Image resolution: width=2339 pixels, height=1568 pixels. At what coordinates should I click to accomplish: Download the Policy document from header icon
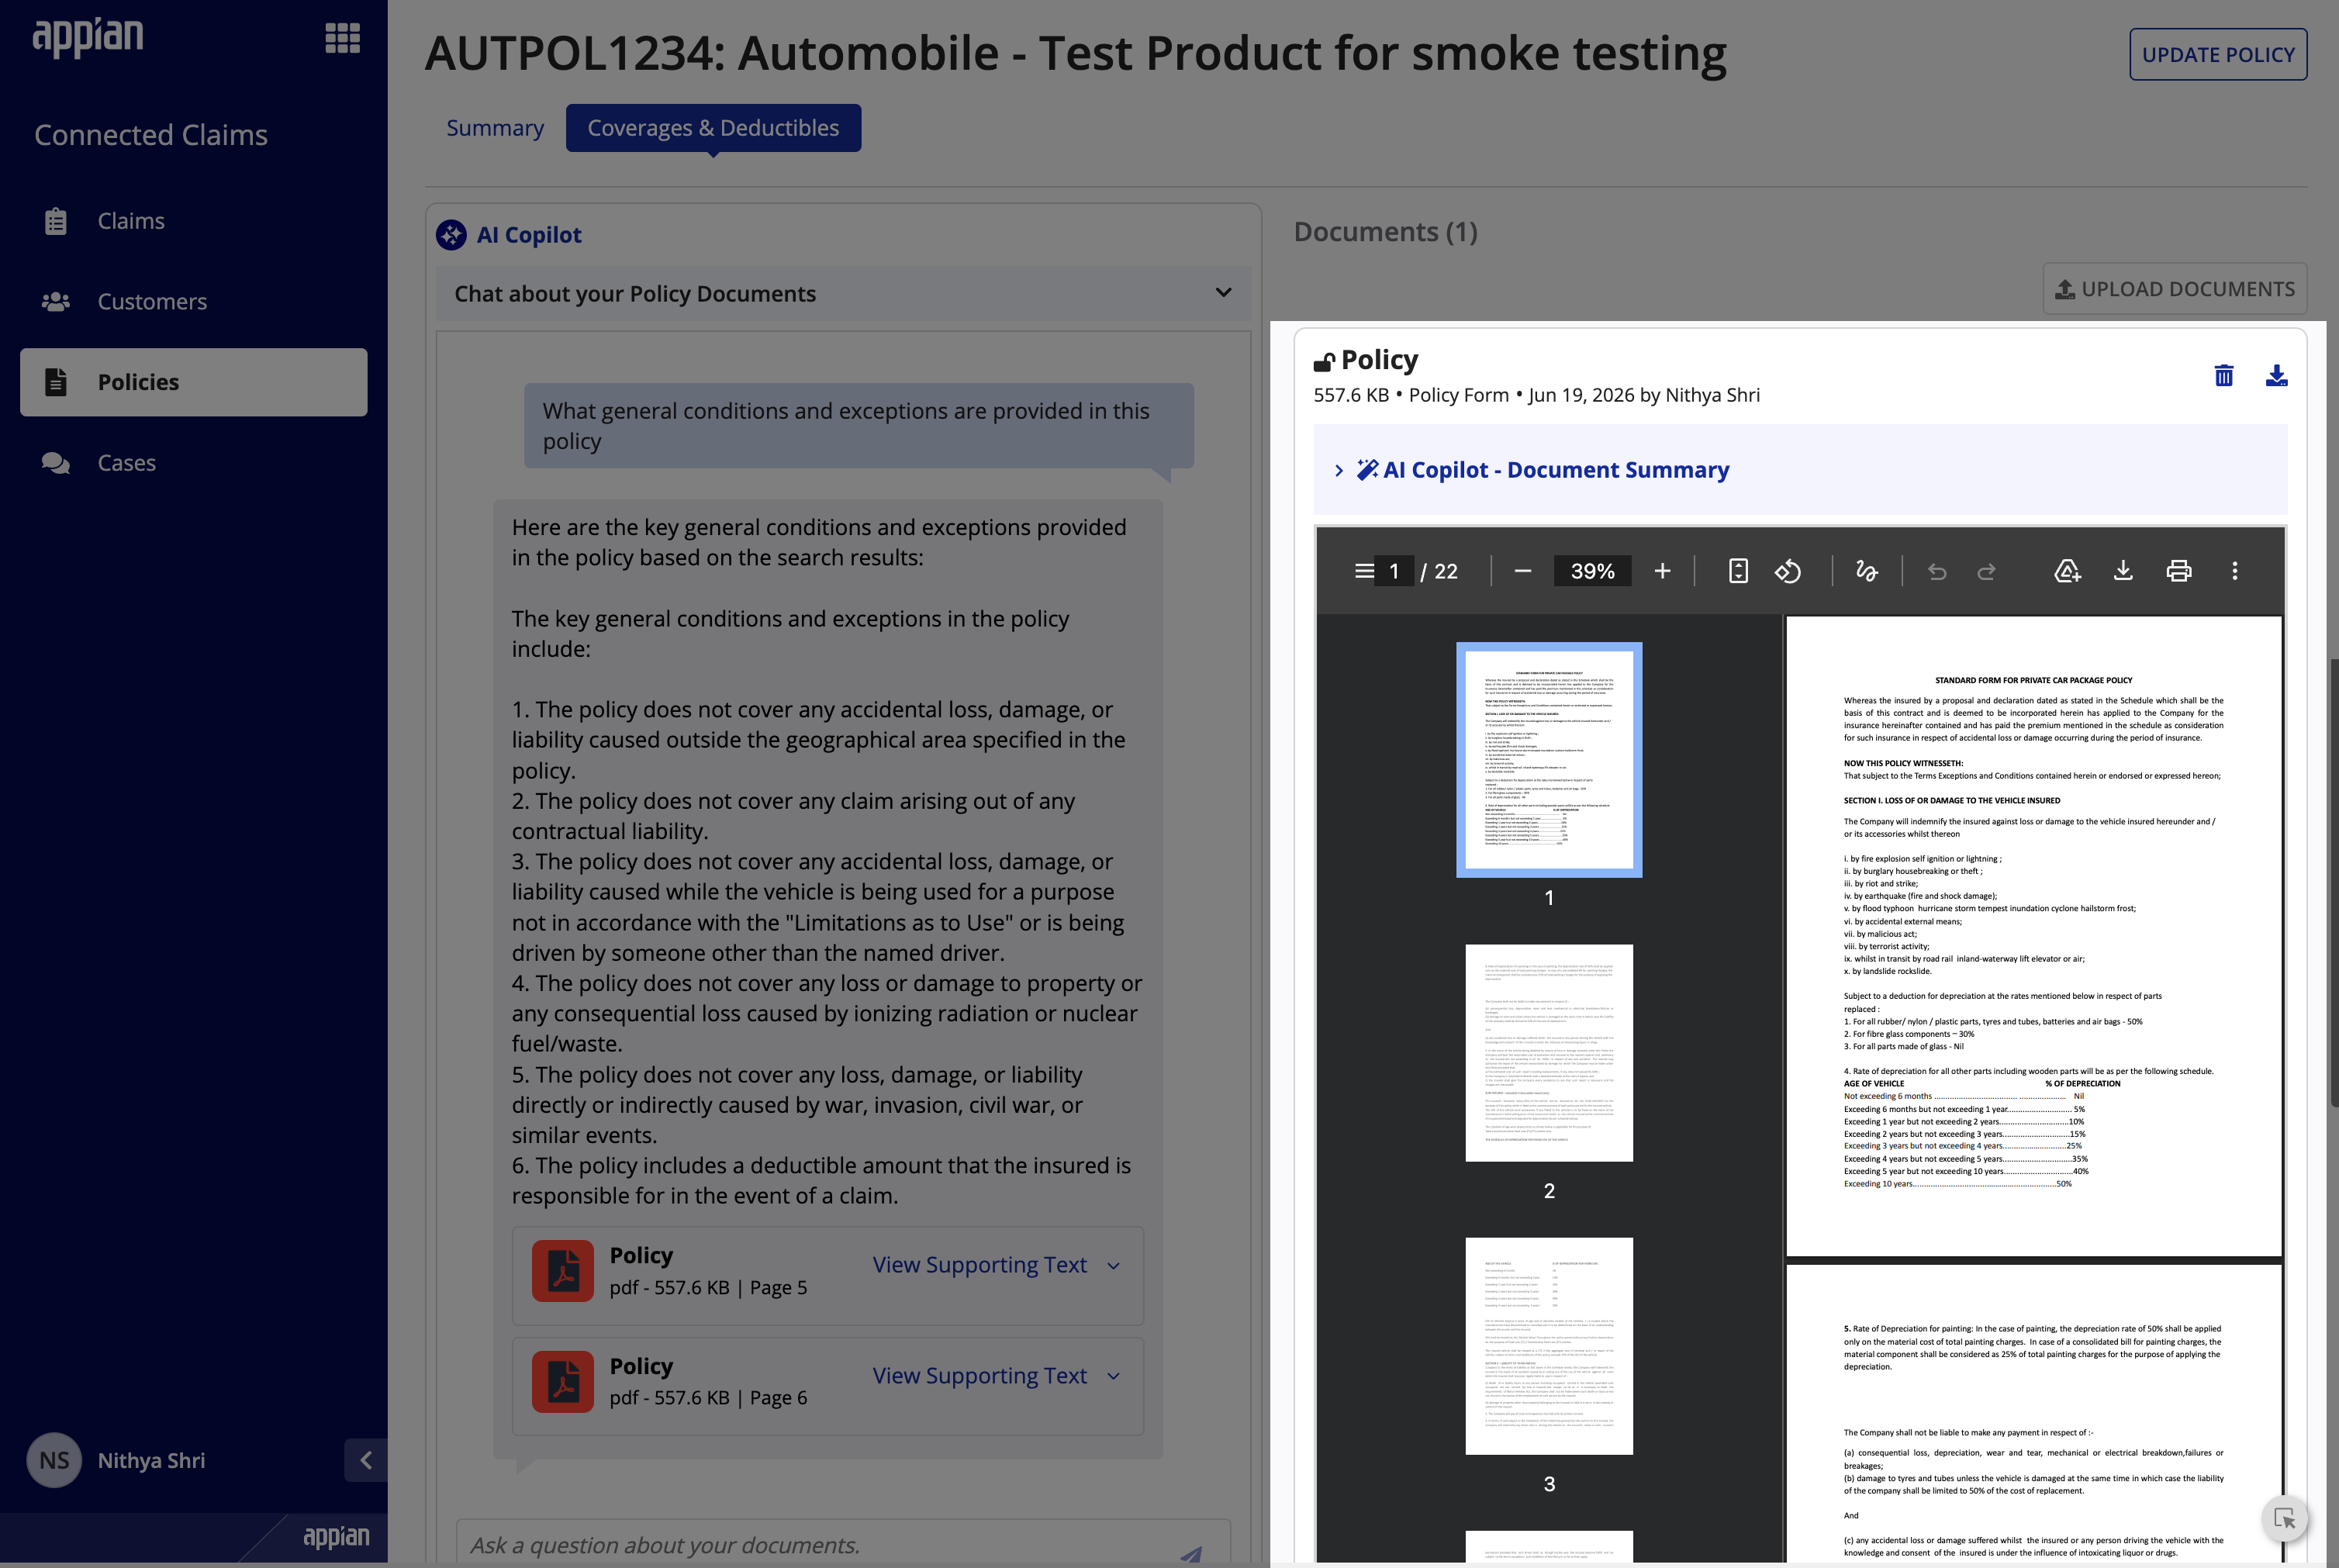(2277, 375)
